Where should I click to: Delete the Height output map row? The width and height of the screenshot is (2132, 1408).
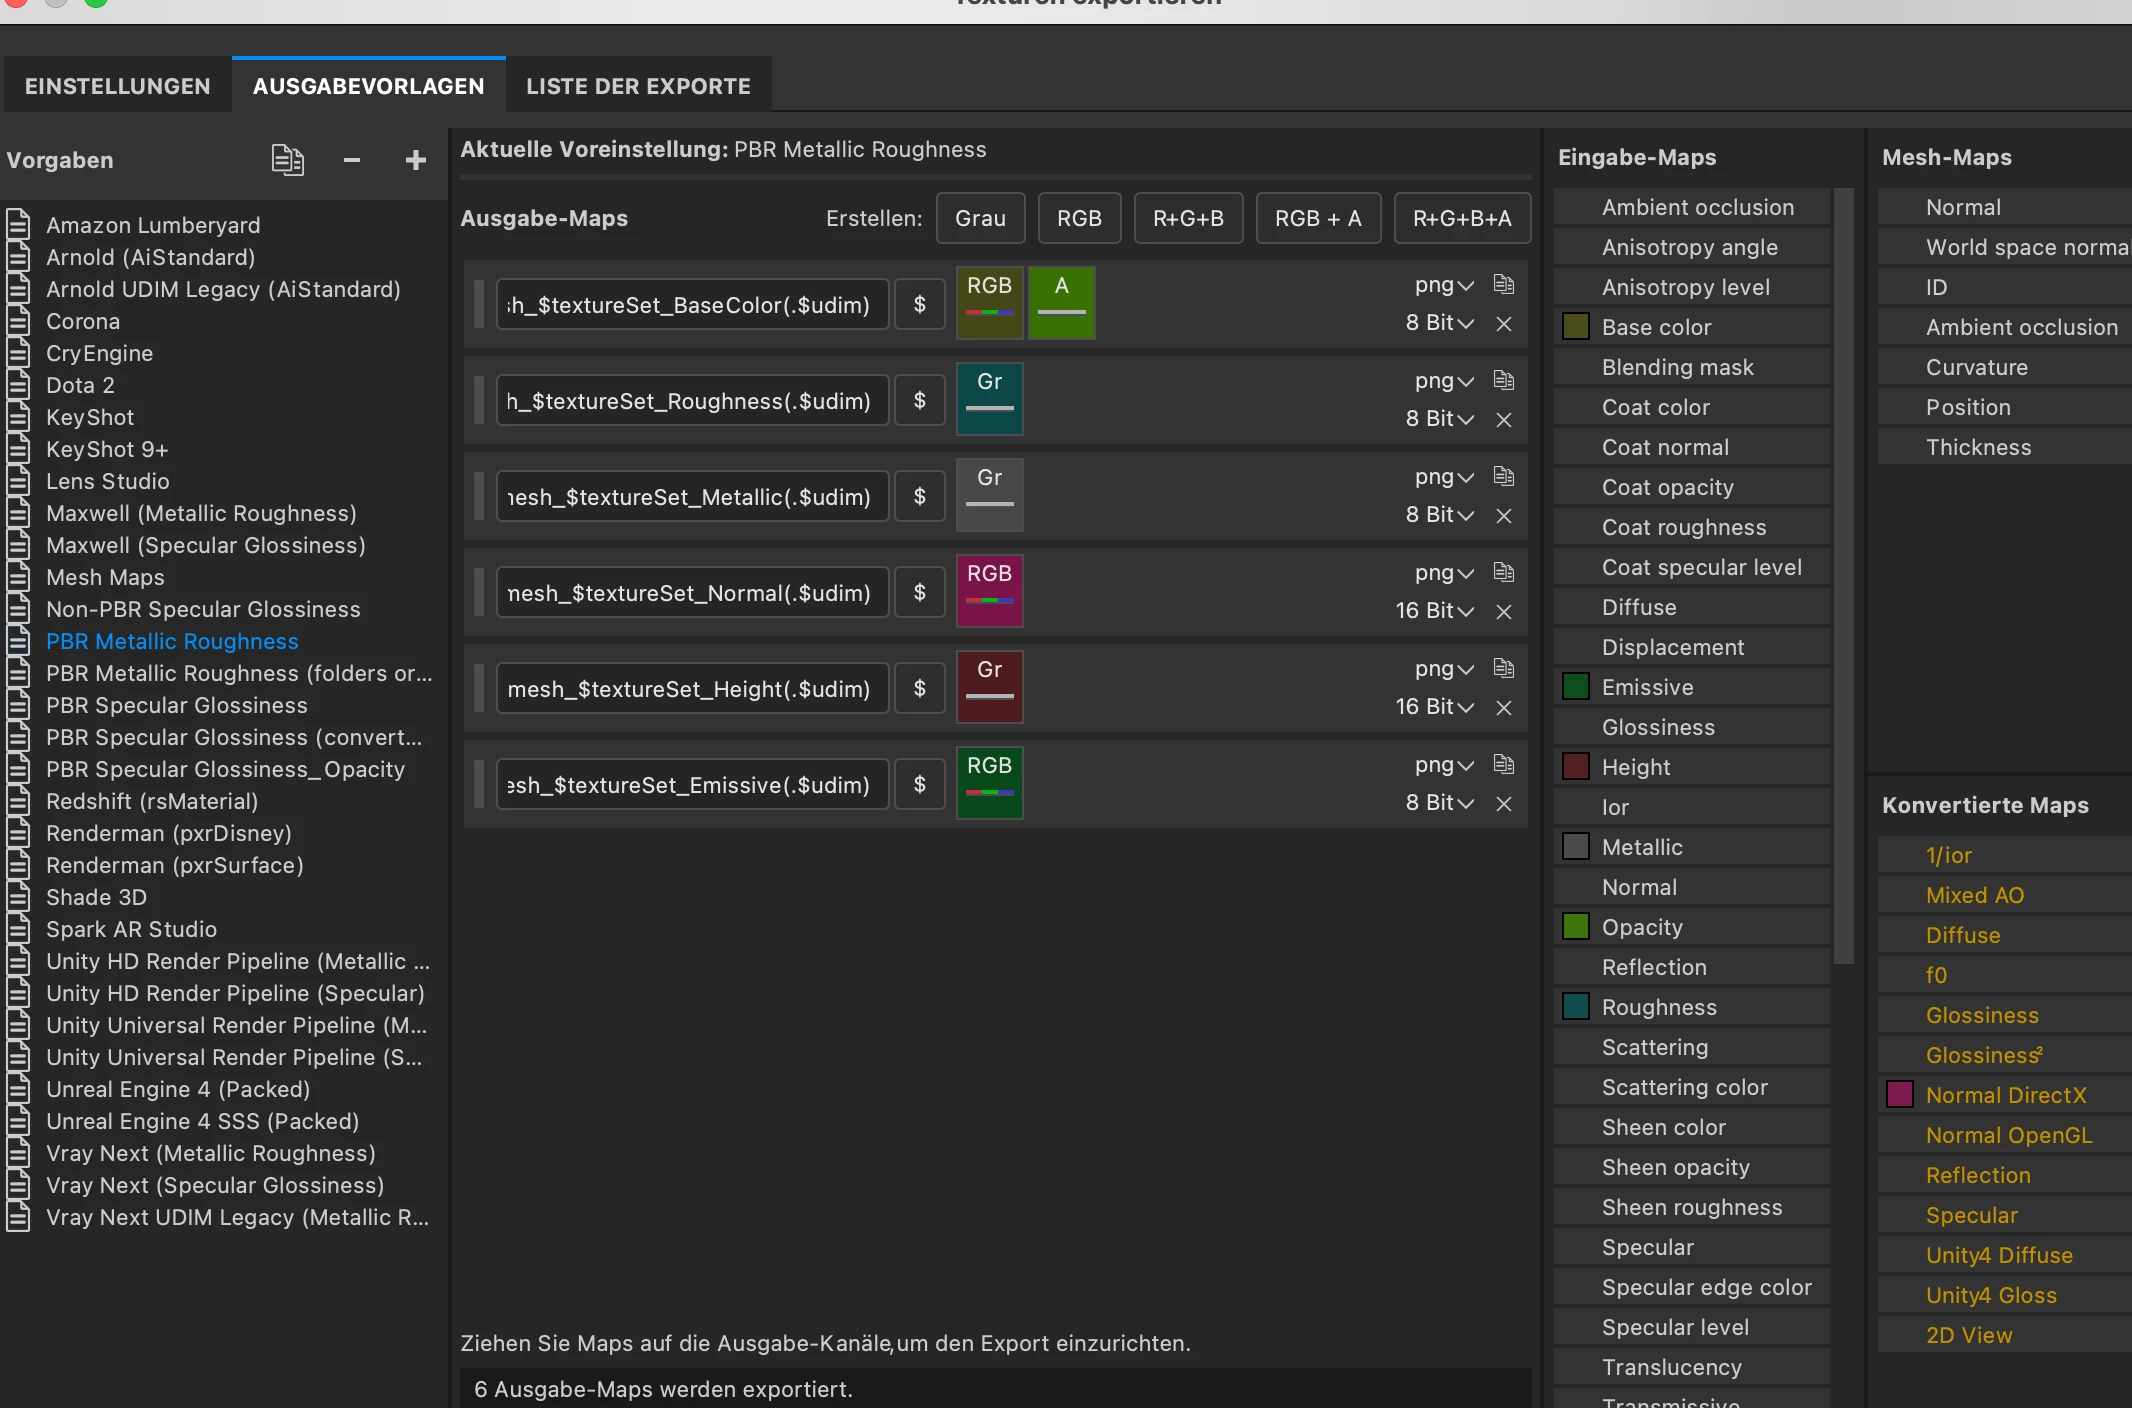[1503, 708]
